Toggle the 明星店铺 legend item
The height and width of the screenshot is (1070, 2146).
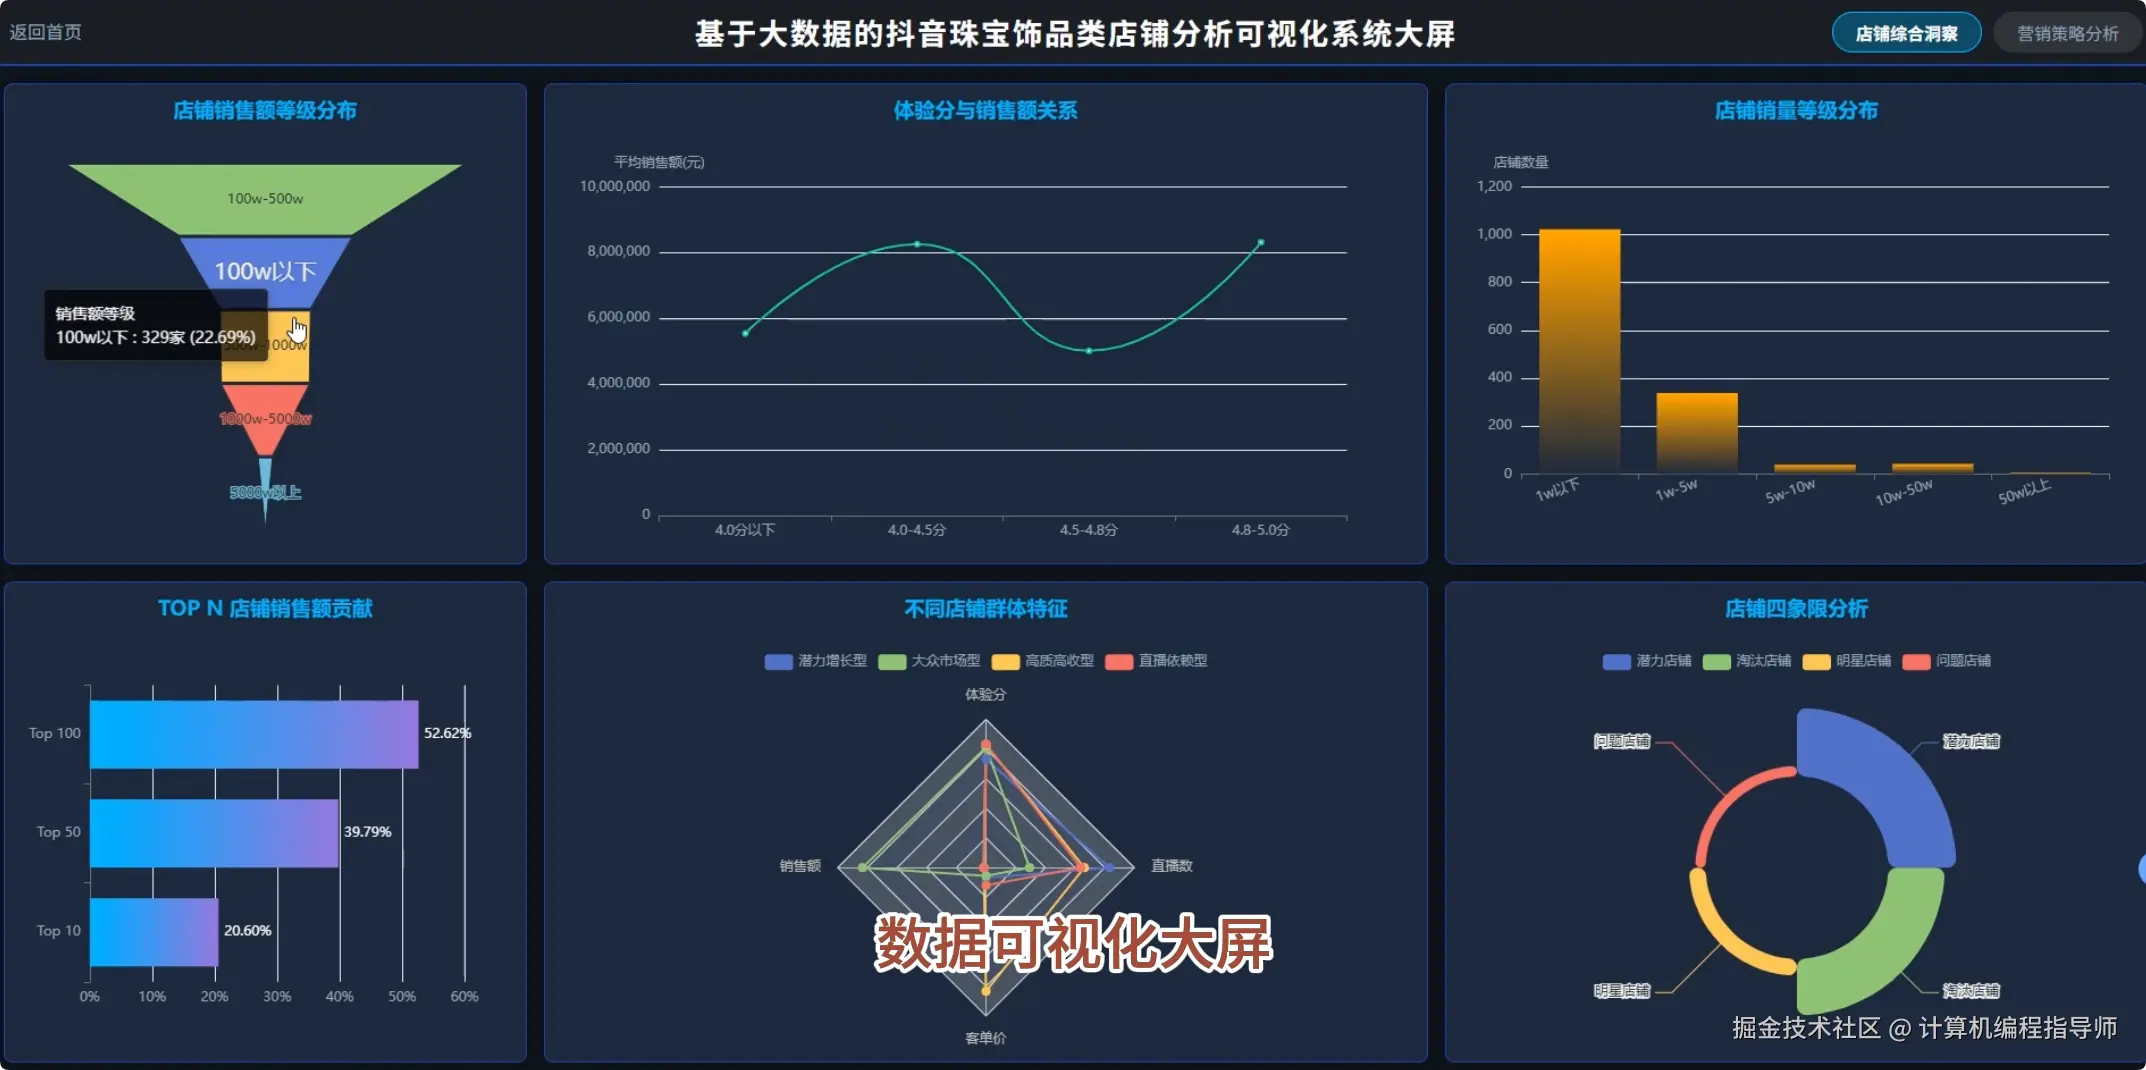1847,661
